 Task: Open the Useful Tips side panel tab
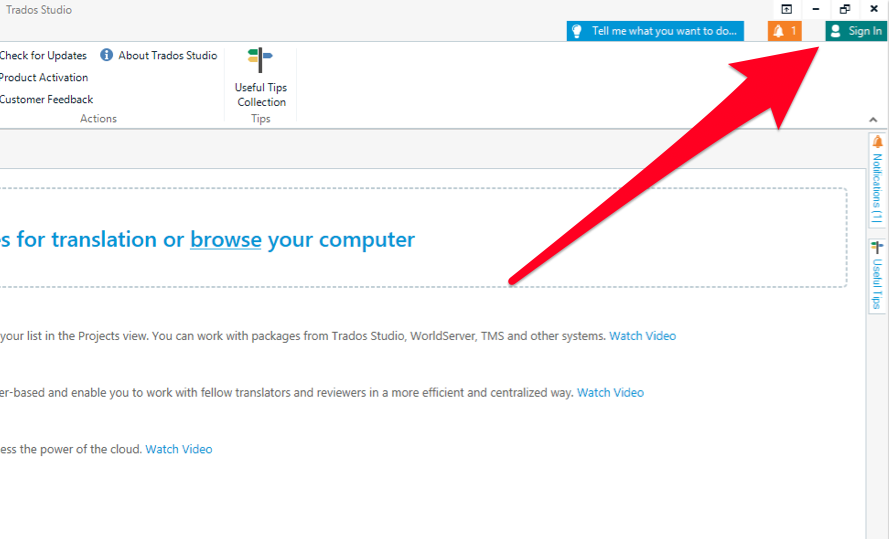click(877, 276)
